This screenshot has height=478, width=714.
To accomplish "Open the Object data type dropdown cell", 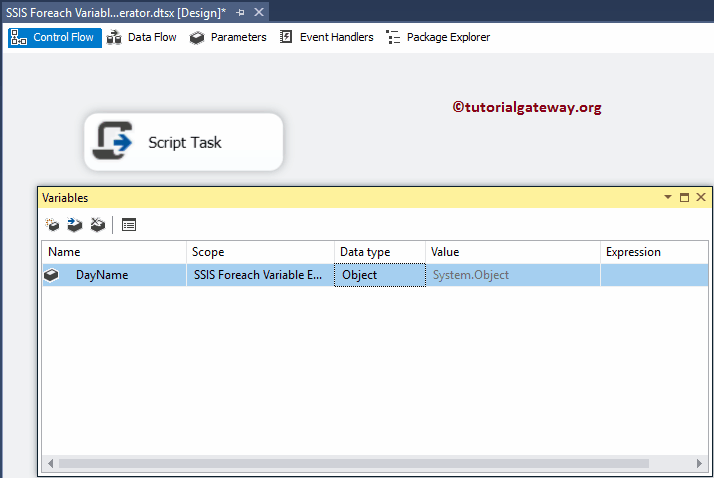I will point(380,275).
